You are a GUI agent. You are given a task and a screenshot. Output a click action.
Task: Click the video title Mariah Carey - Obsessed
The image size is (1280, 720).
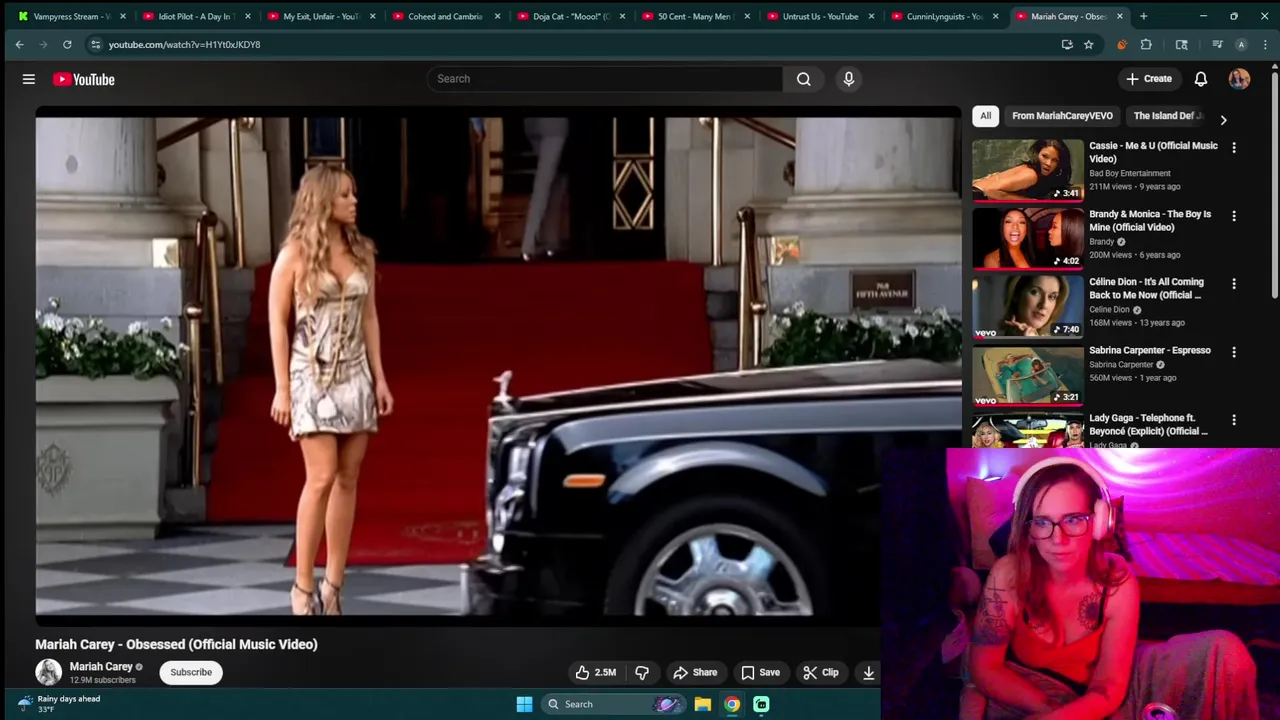[x=176, y=644]
